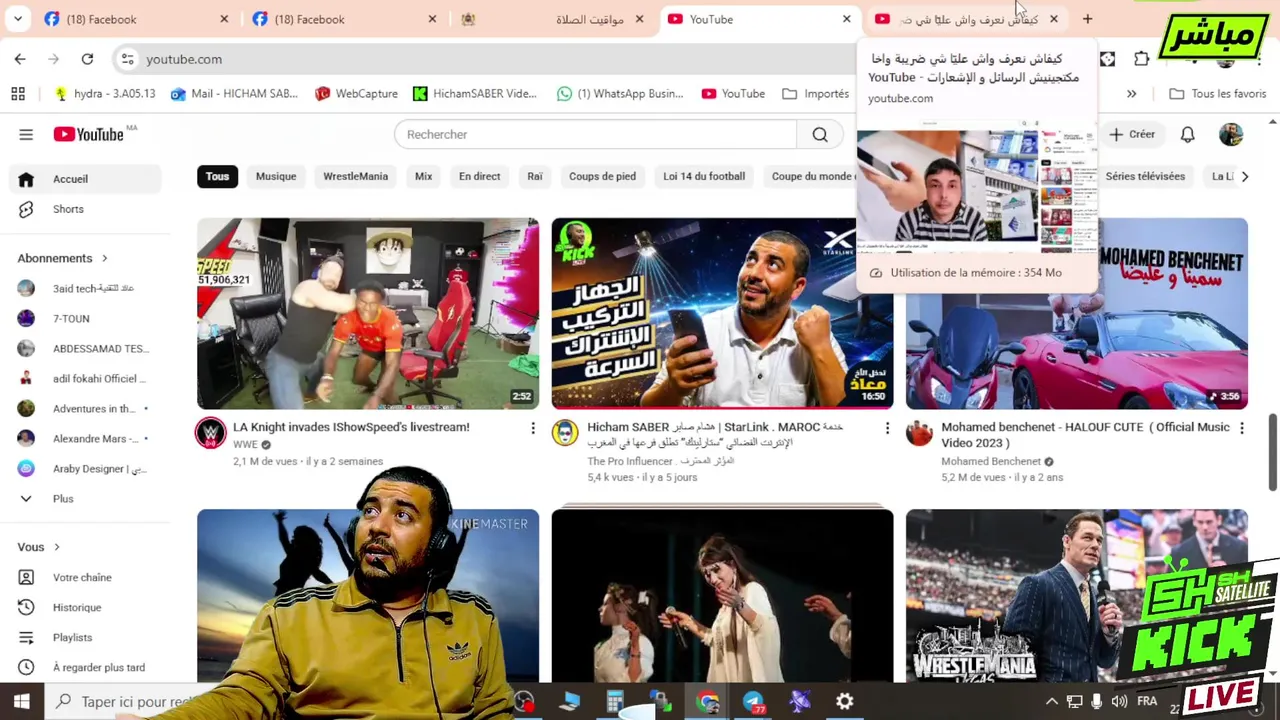
Task: Click Chrome icon in the taskbar
Action: tap(707, 702)
